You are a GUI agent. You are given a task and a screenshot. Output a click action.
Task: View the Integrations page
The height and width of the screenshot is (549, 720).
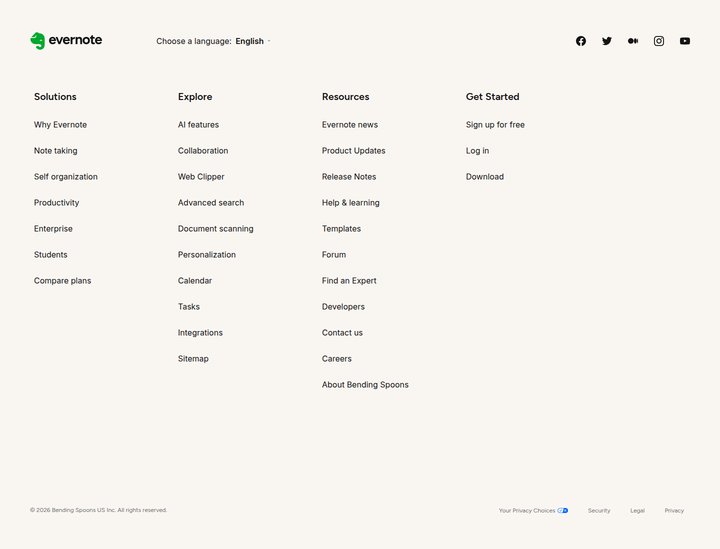coord(200,333)
